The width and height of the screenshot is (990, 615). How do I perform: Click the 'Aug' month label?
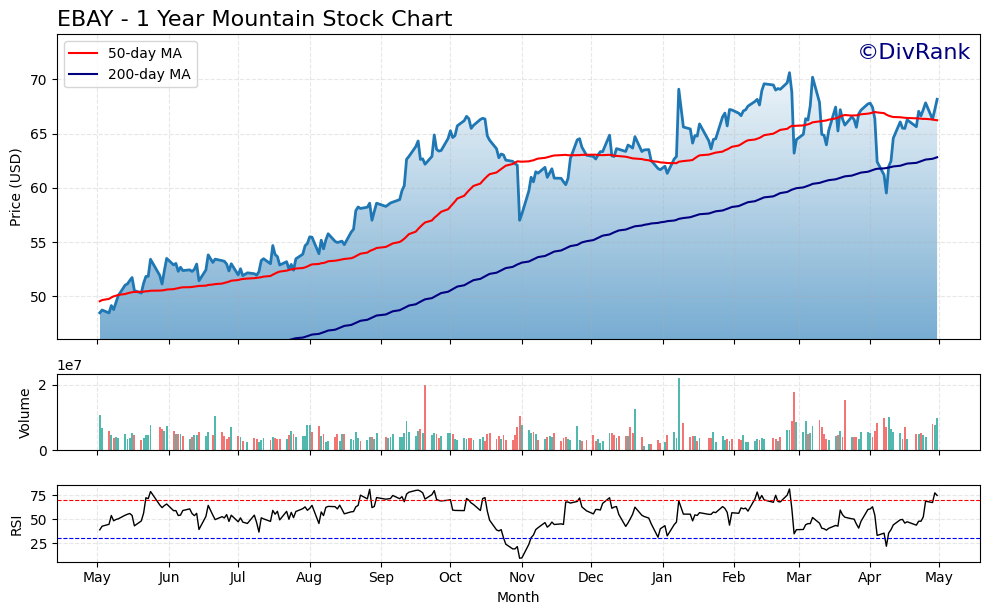tap(309, 578)
